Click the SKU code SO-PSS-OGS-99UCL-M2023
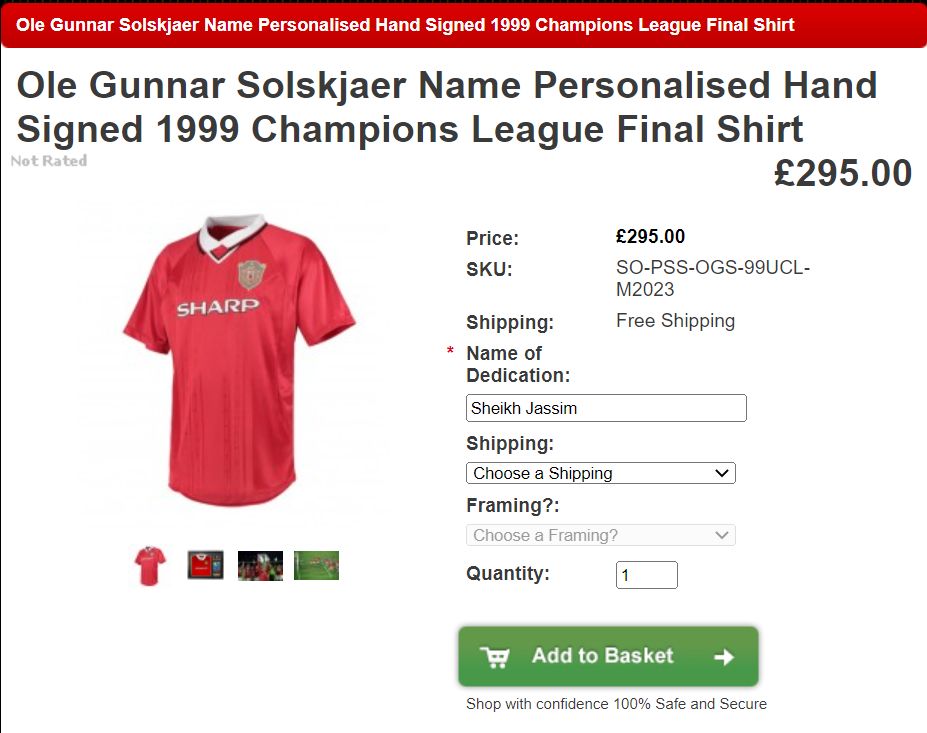This screenshot has width=927, height=733. point(712,278)
